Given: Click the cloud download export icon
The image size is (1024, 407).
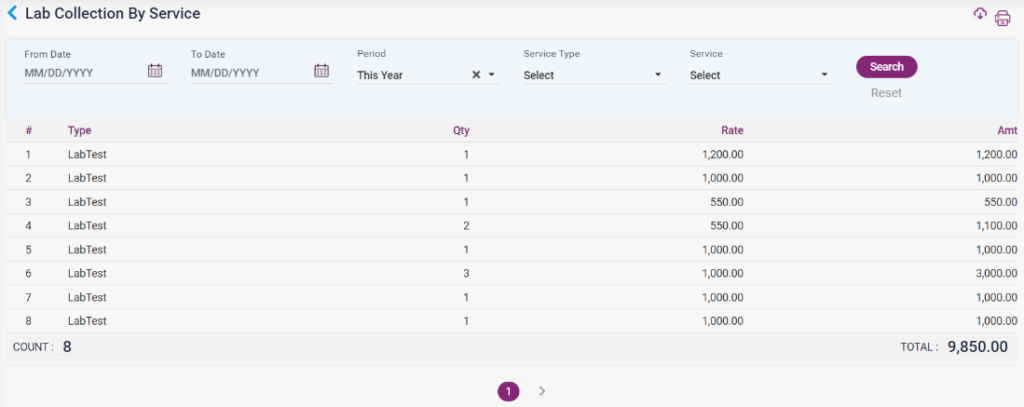Looking at the screenshot, I should coord(980,14).
